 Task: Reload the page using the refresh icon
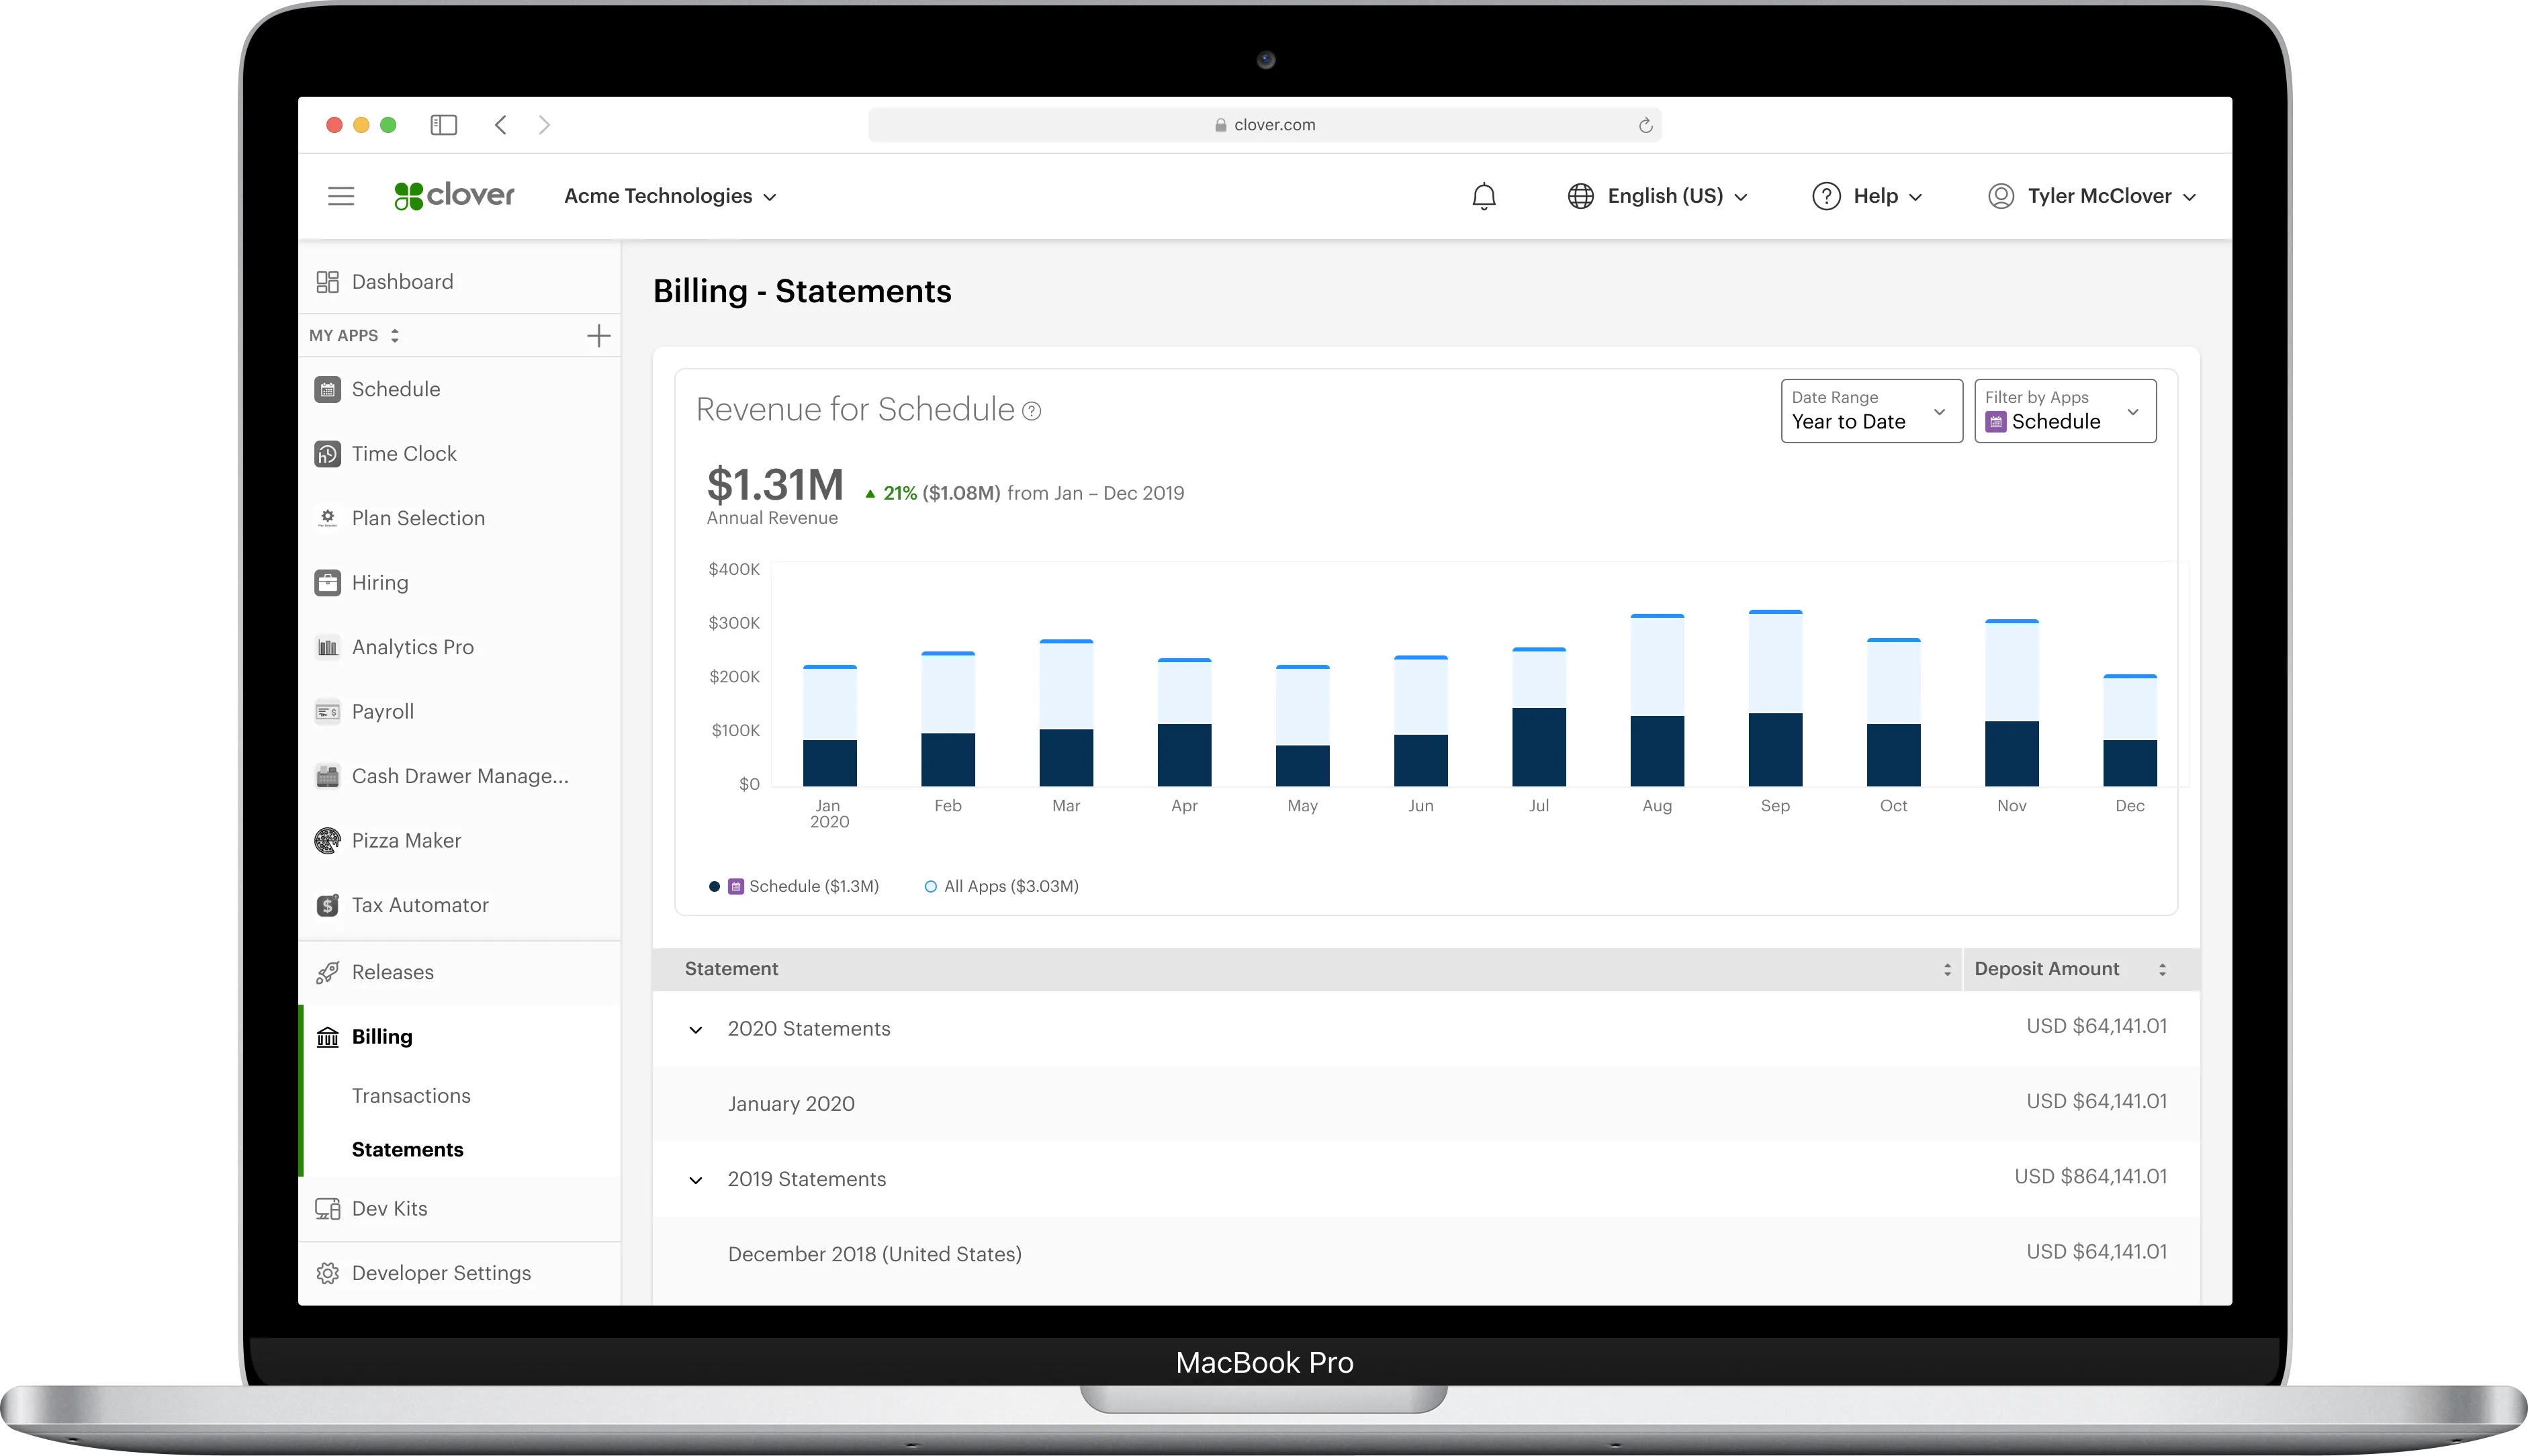click(x=1645, y=125)
